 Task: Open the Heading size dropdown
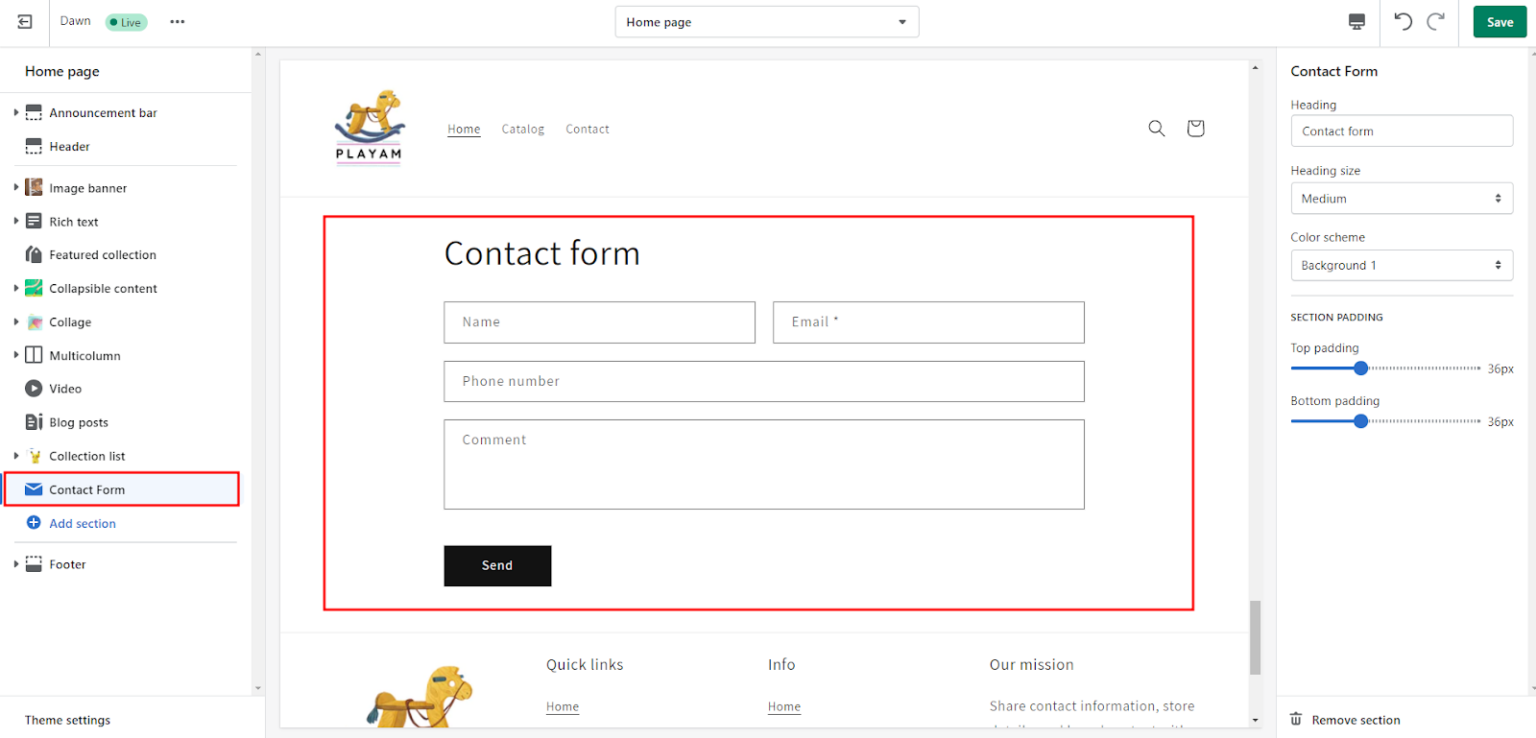pos(1401,198)
